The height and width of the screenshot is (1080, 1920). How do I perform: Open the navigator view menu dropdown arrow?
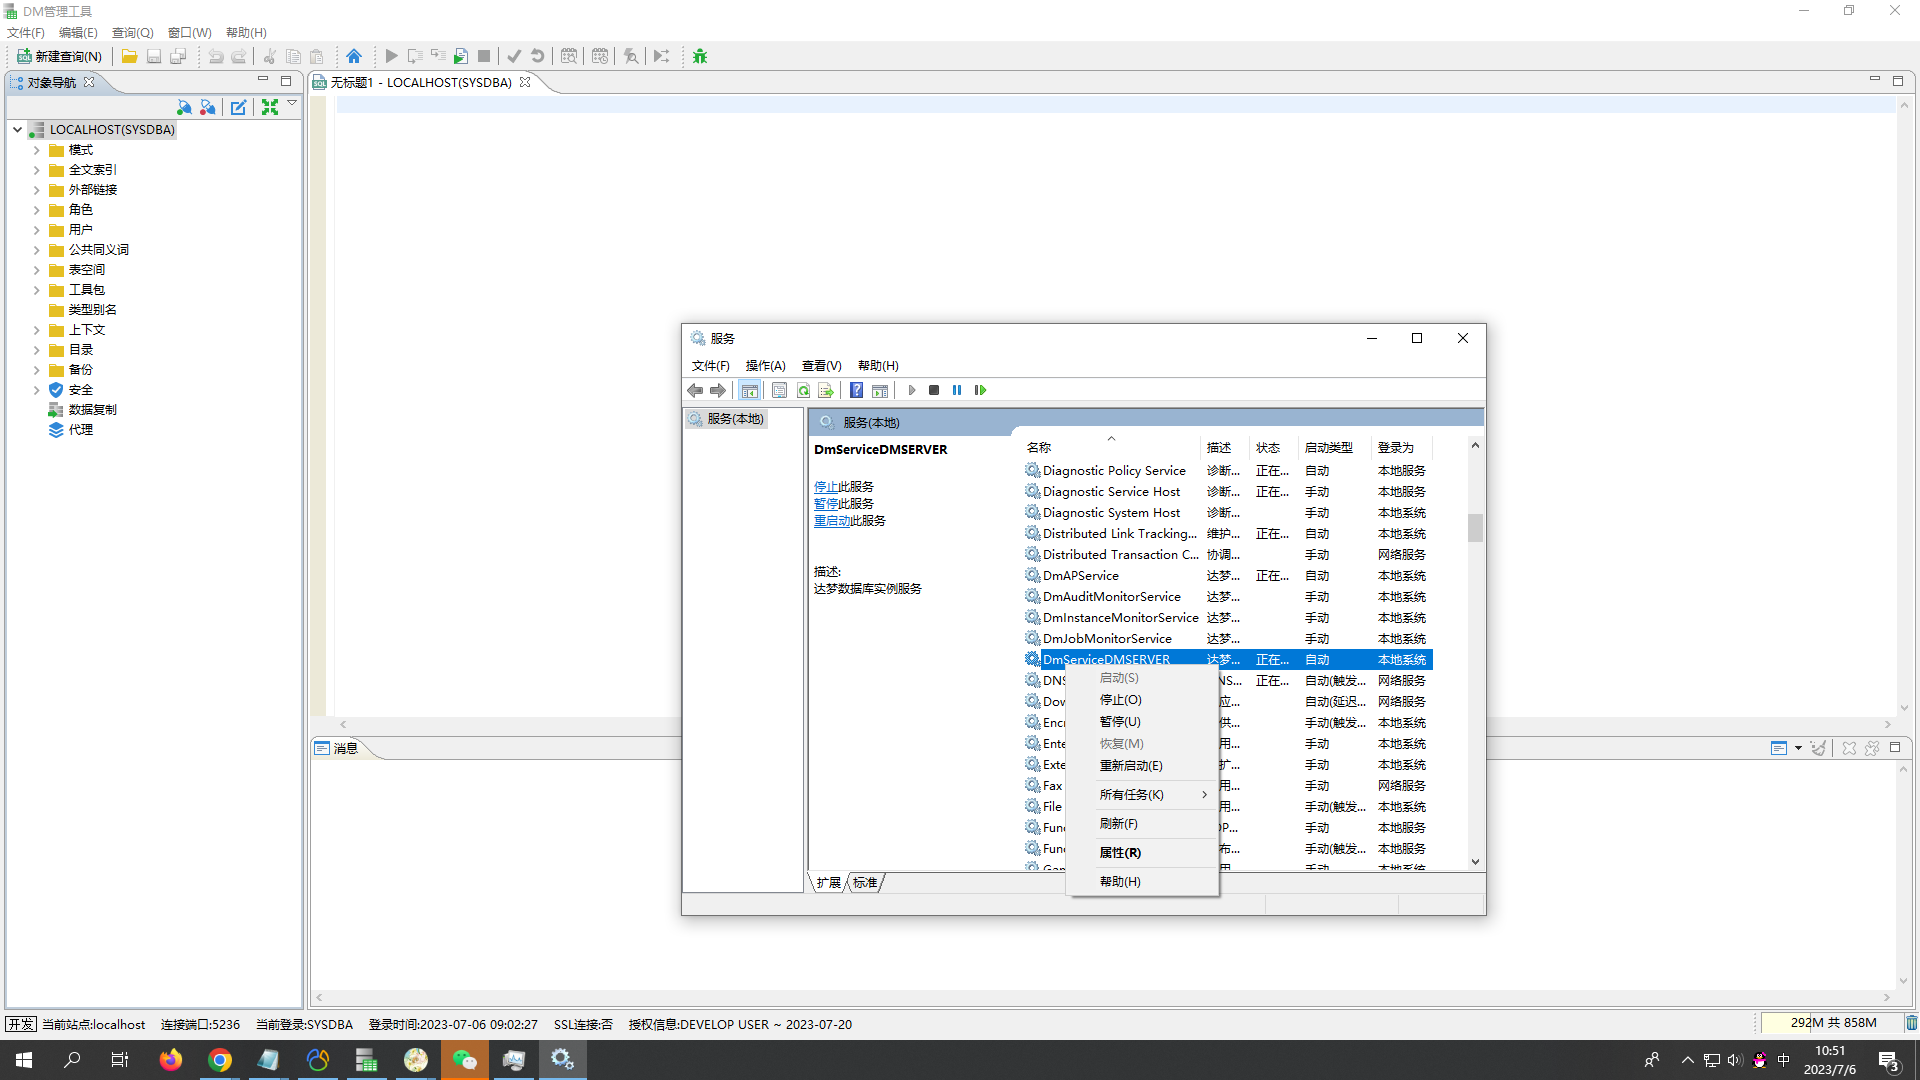pos(292,103)
